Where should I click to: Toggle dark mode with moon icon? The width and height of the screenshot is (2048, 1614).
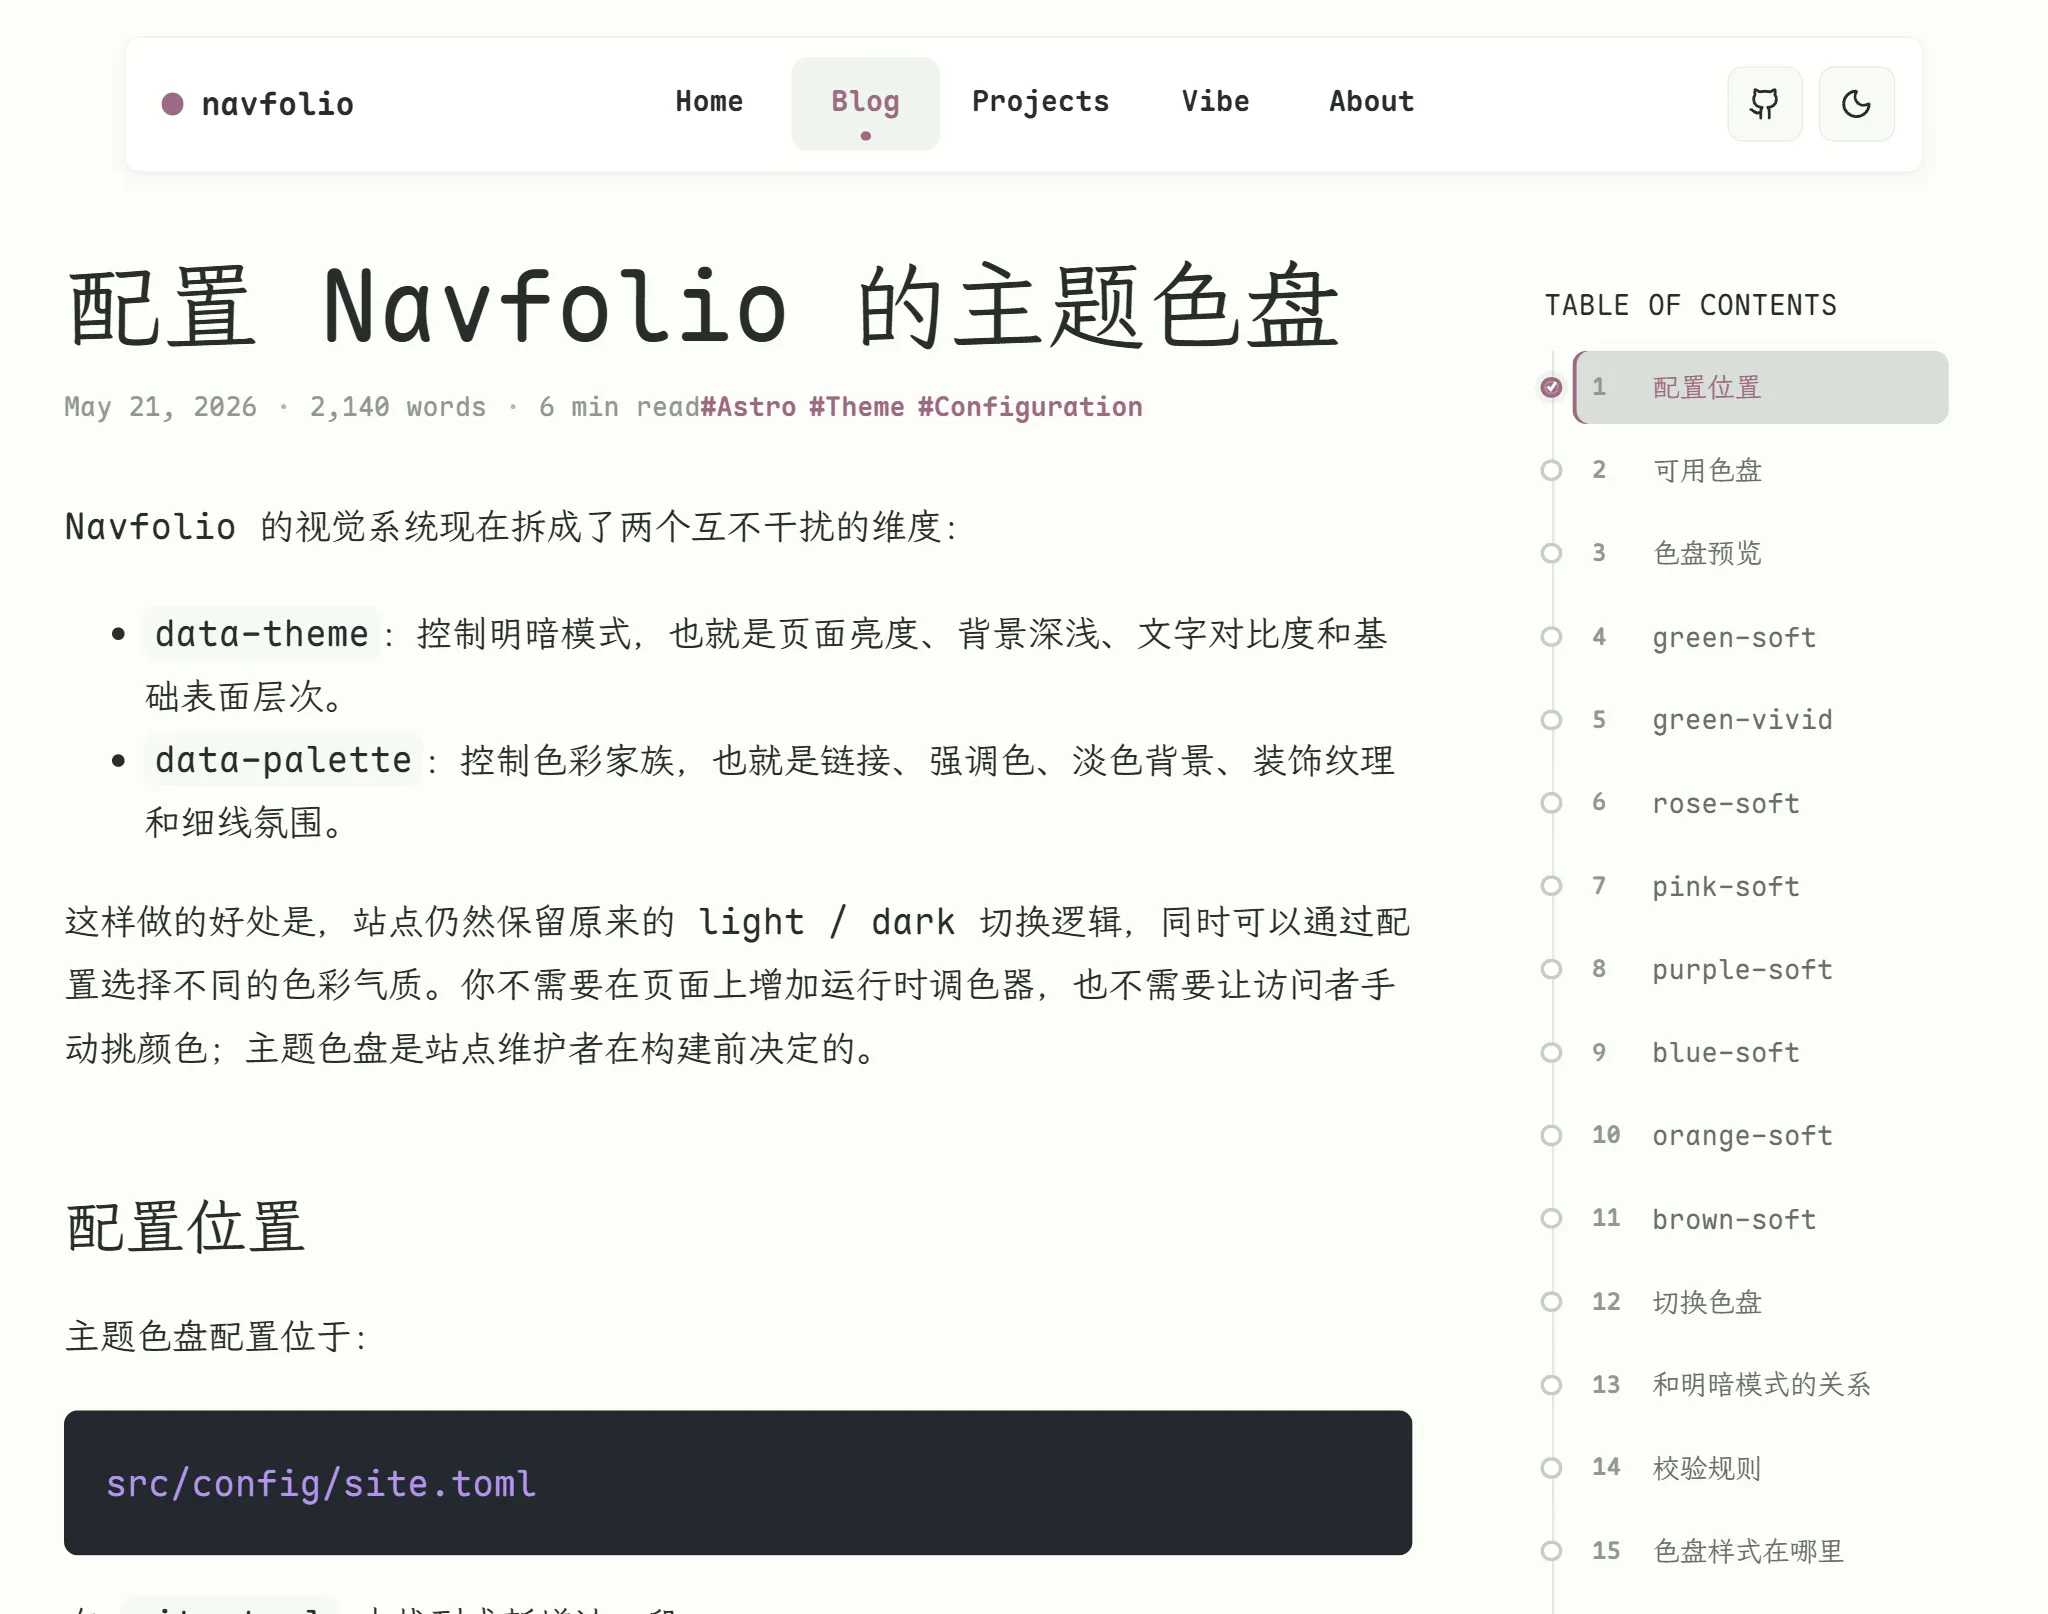(1856, 104)
